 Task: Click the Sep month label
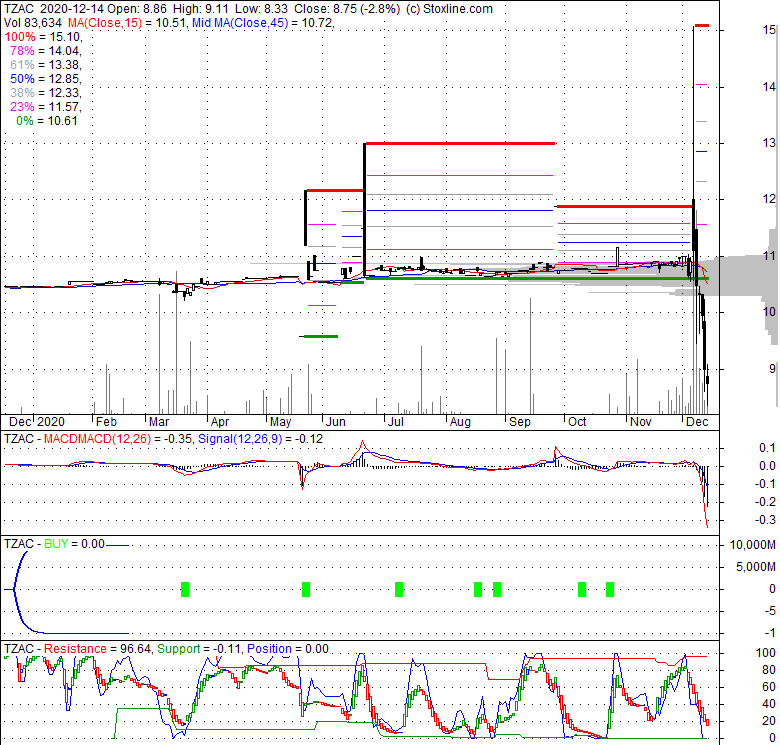(x=520, y=422)
